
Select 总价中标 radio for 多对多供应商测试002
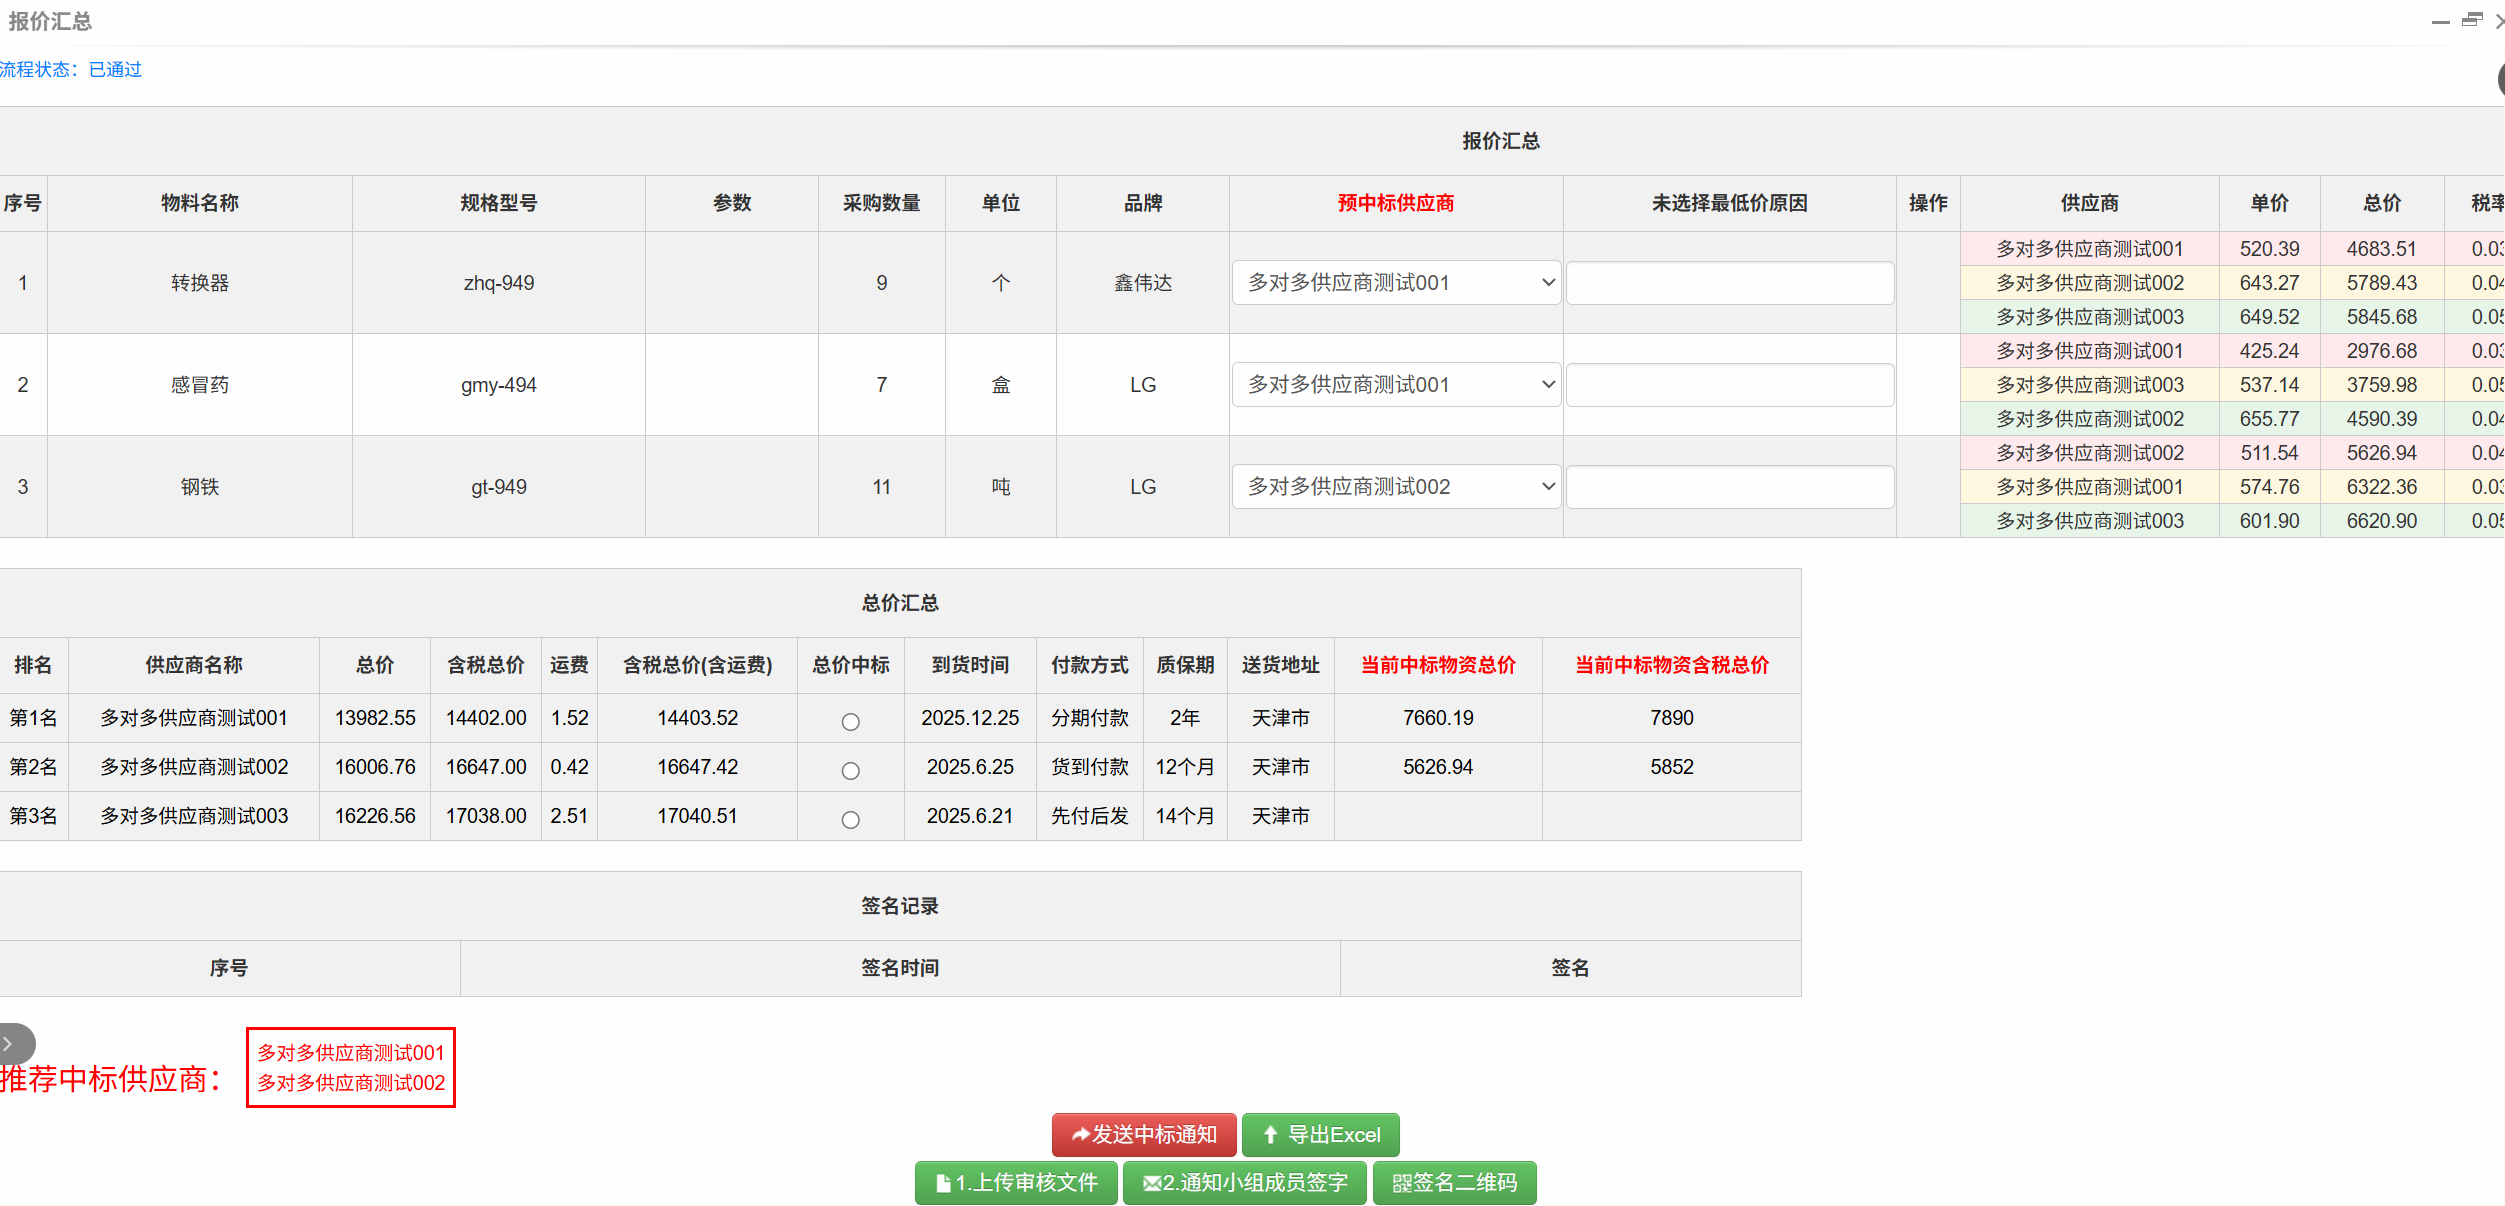click(850, 770)
